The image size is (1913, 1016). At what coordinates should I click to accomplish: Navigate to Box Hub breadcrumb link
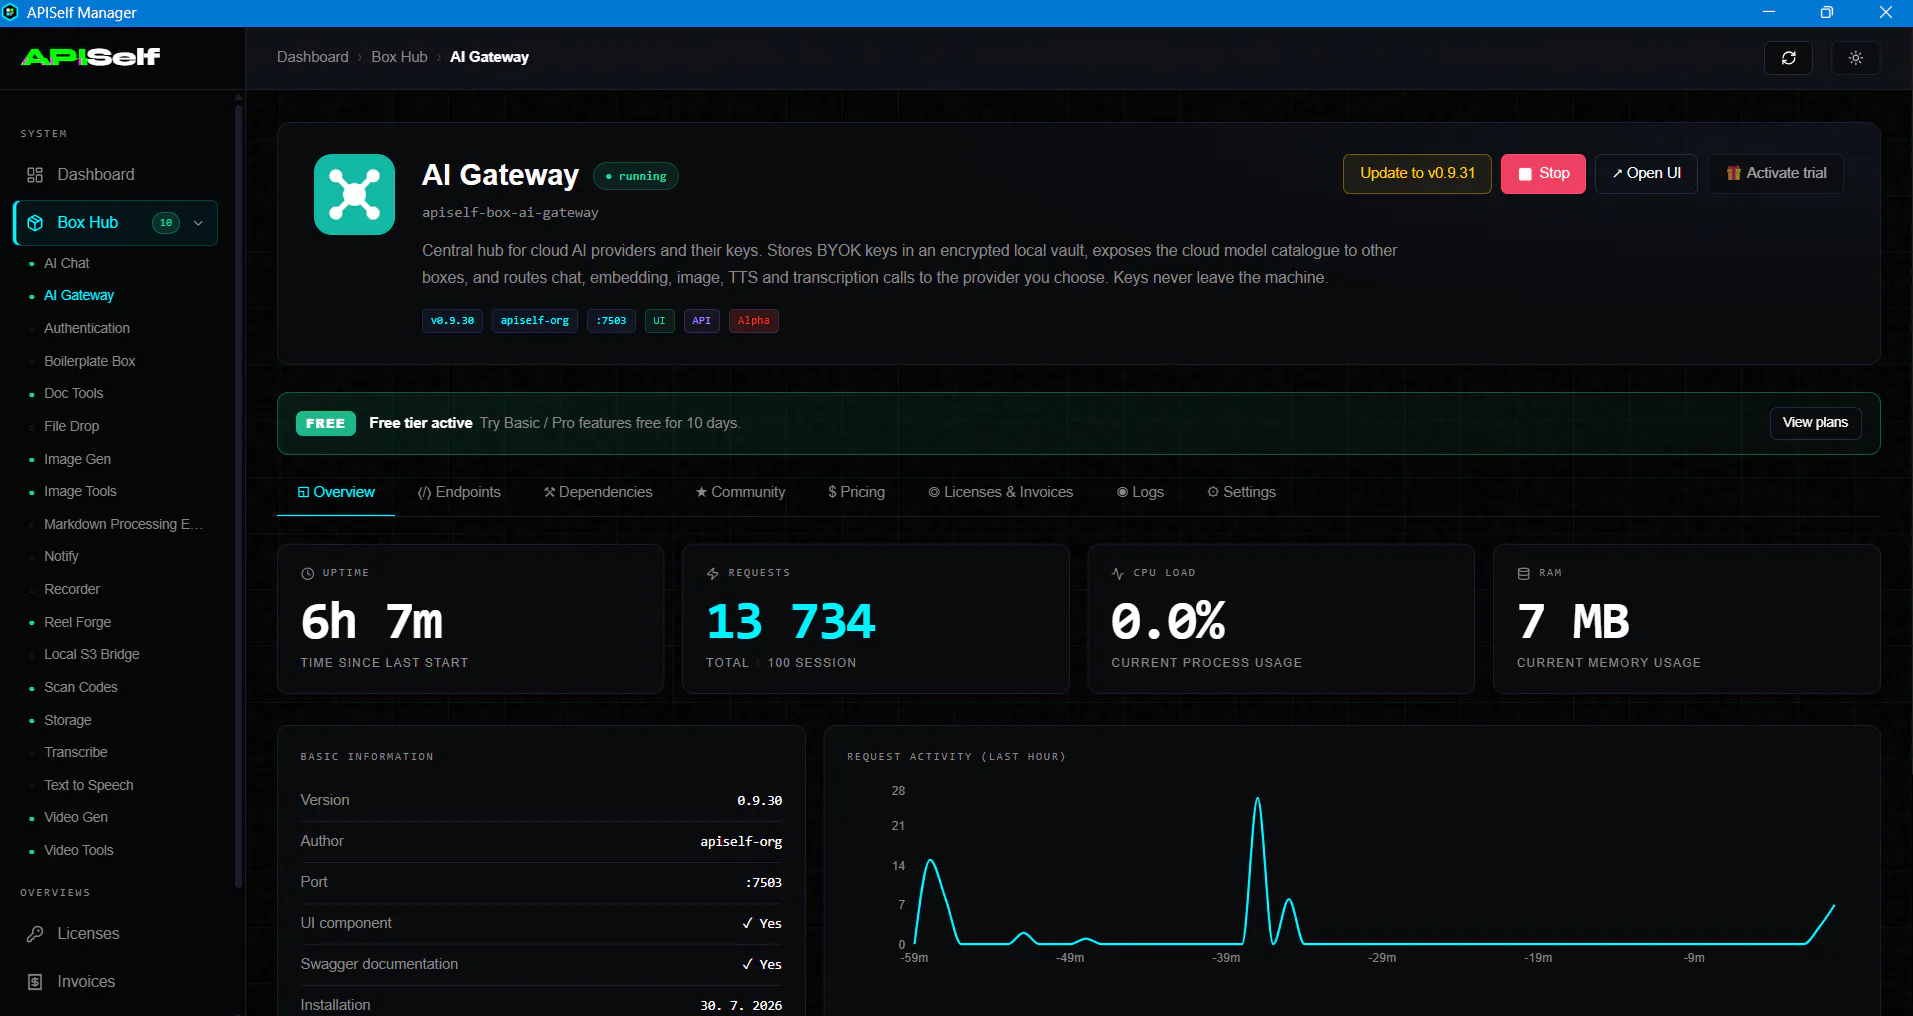[x=399, y=57]
